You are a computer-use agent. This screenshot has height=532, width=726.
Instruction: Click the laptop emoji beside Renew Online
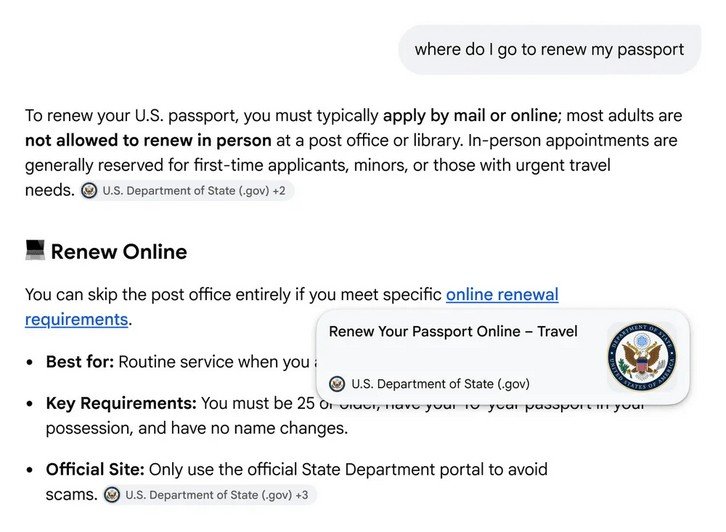click(35, 250)
